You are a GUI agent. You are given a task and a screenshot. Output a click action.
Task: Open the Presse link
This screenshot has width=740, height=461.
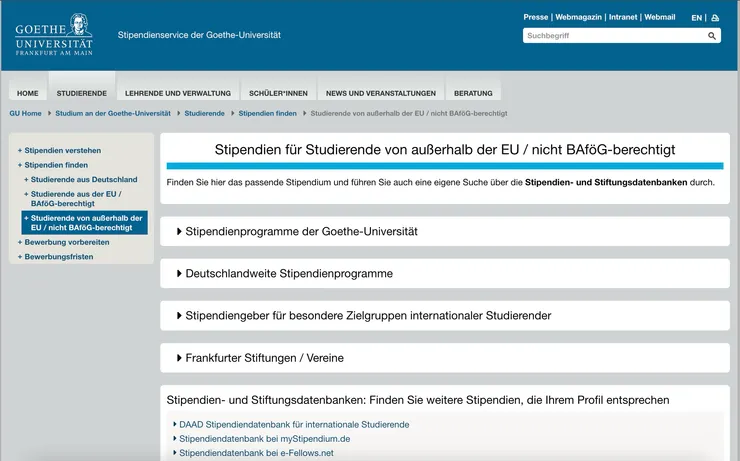coord(536,17)
